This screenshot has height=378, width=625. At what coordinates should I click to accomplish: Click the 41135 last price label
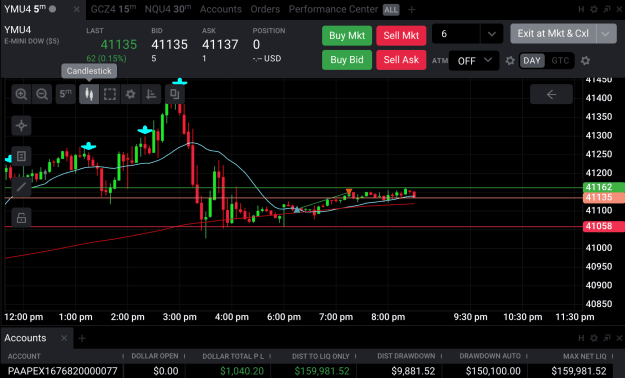point(603,197)
